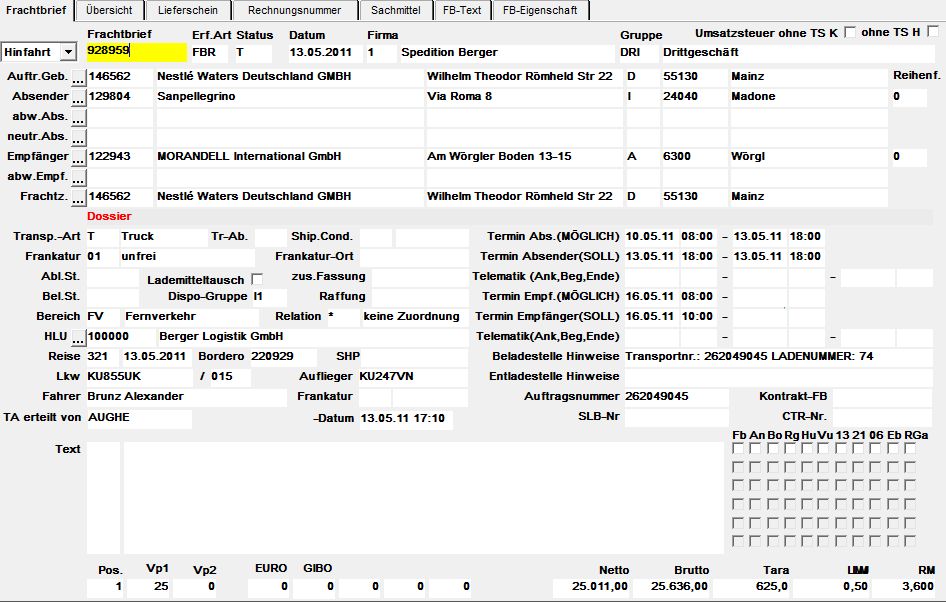Select the Sanpellegrino sender name

pos(196,96)
